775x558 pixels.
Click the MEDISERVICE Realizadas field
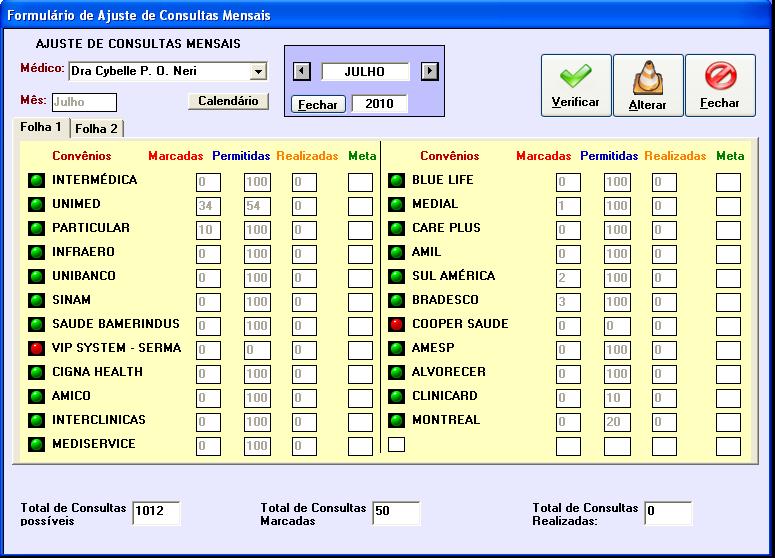click(304, 446)
